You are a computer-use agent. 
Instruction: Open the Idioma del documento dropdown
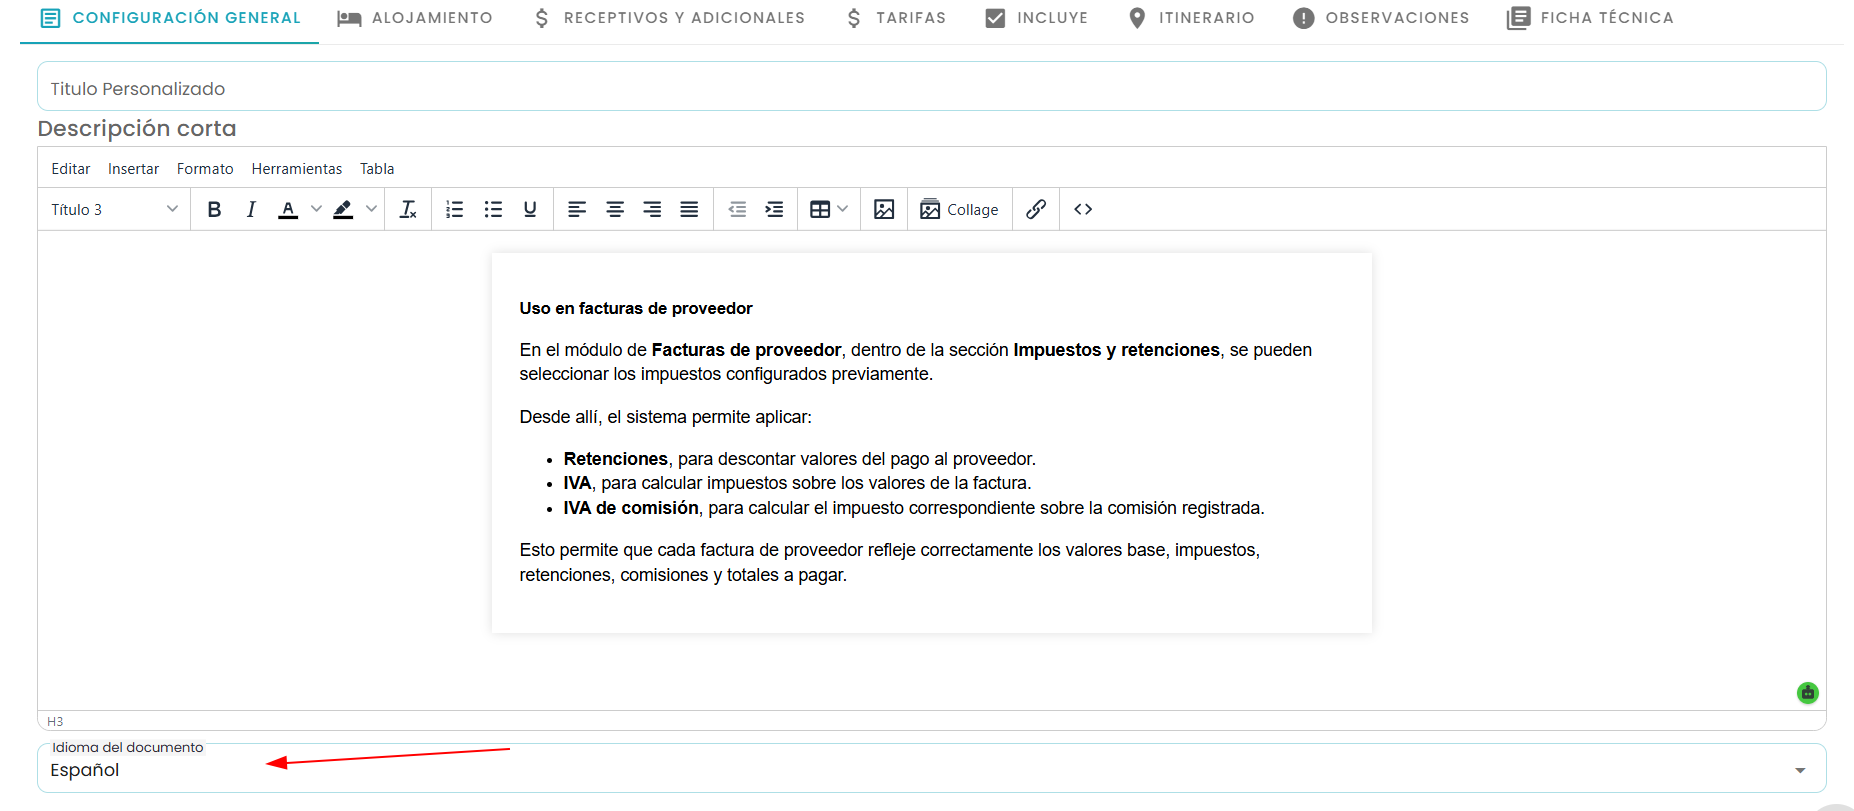tap(931, 768)
